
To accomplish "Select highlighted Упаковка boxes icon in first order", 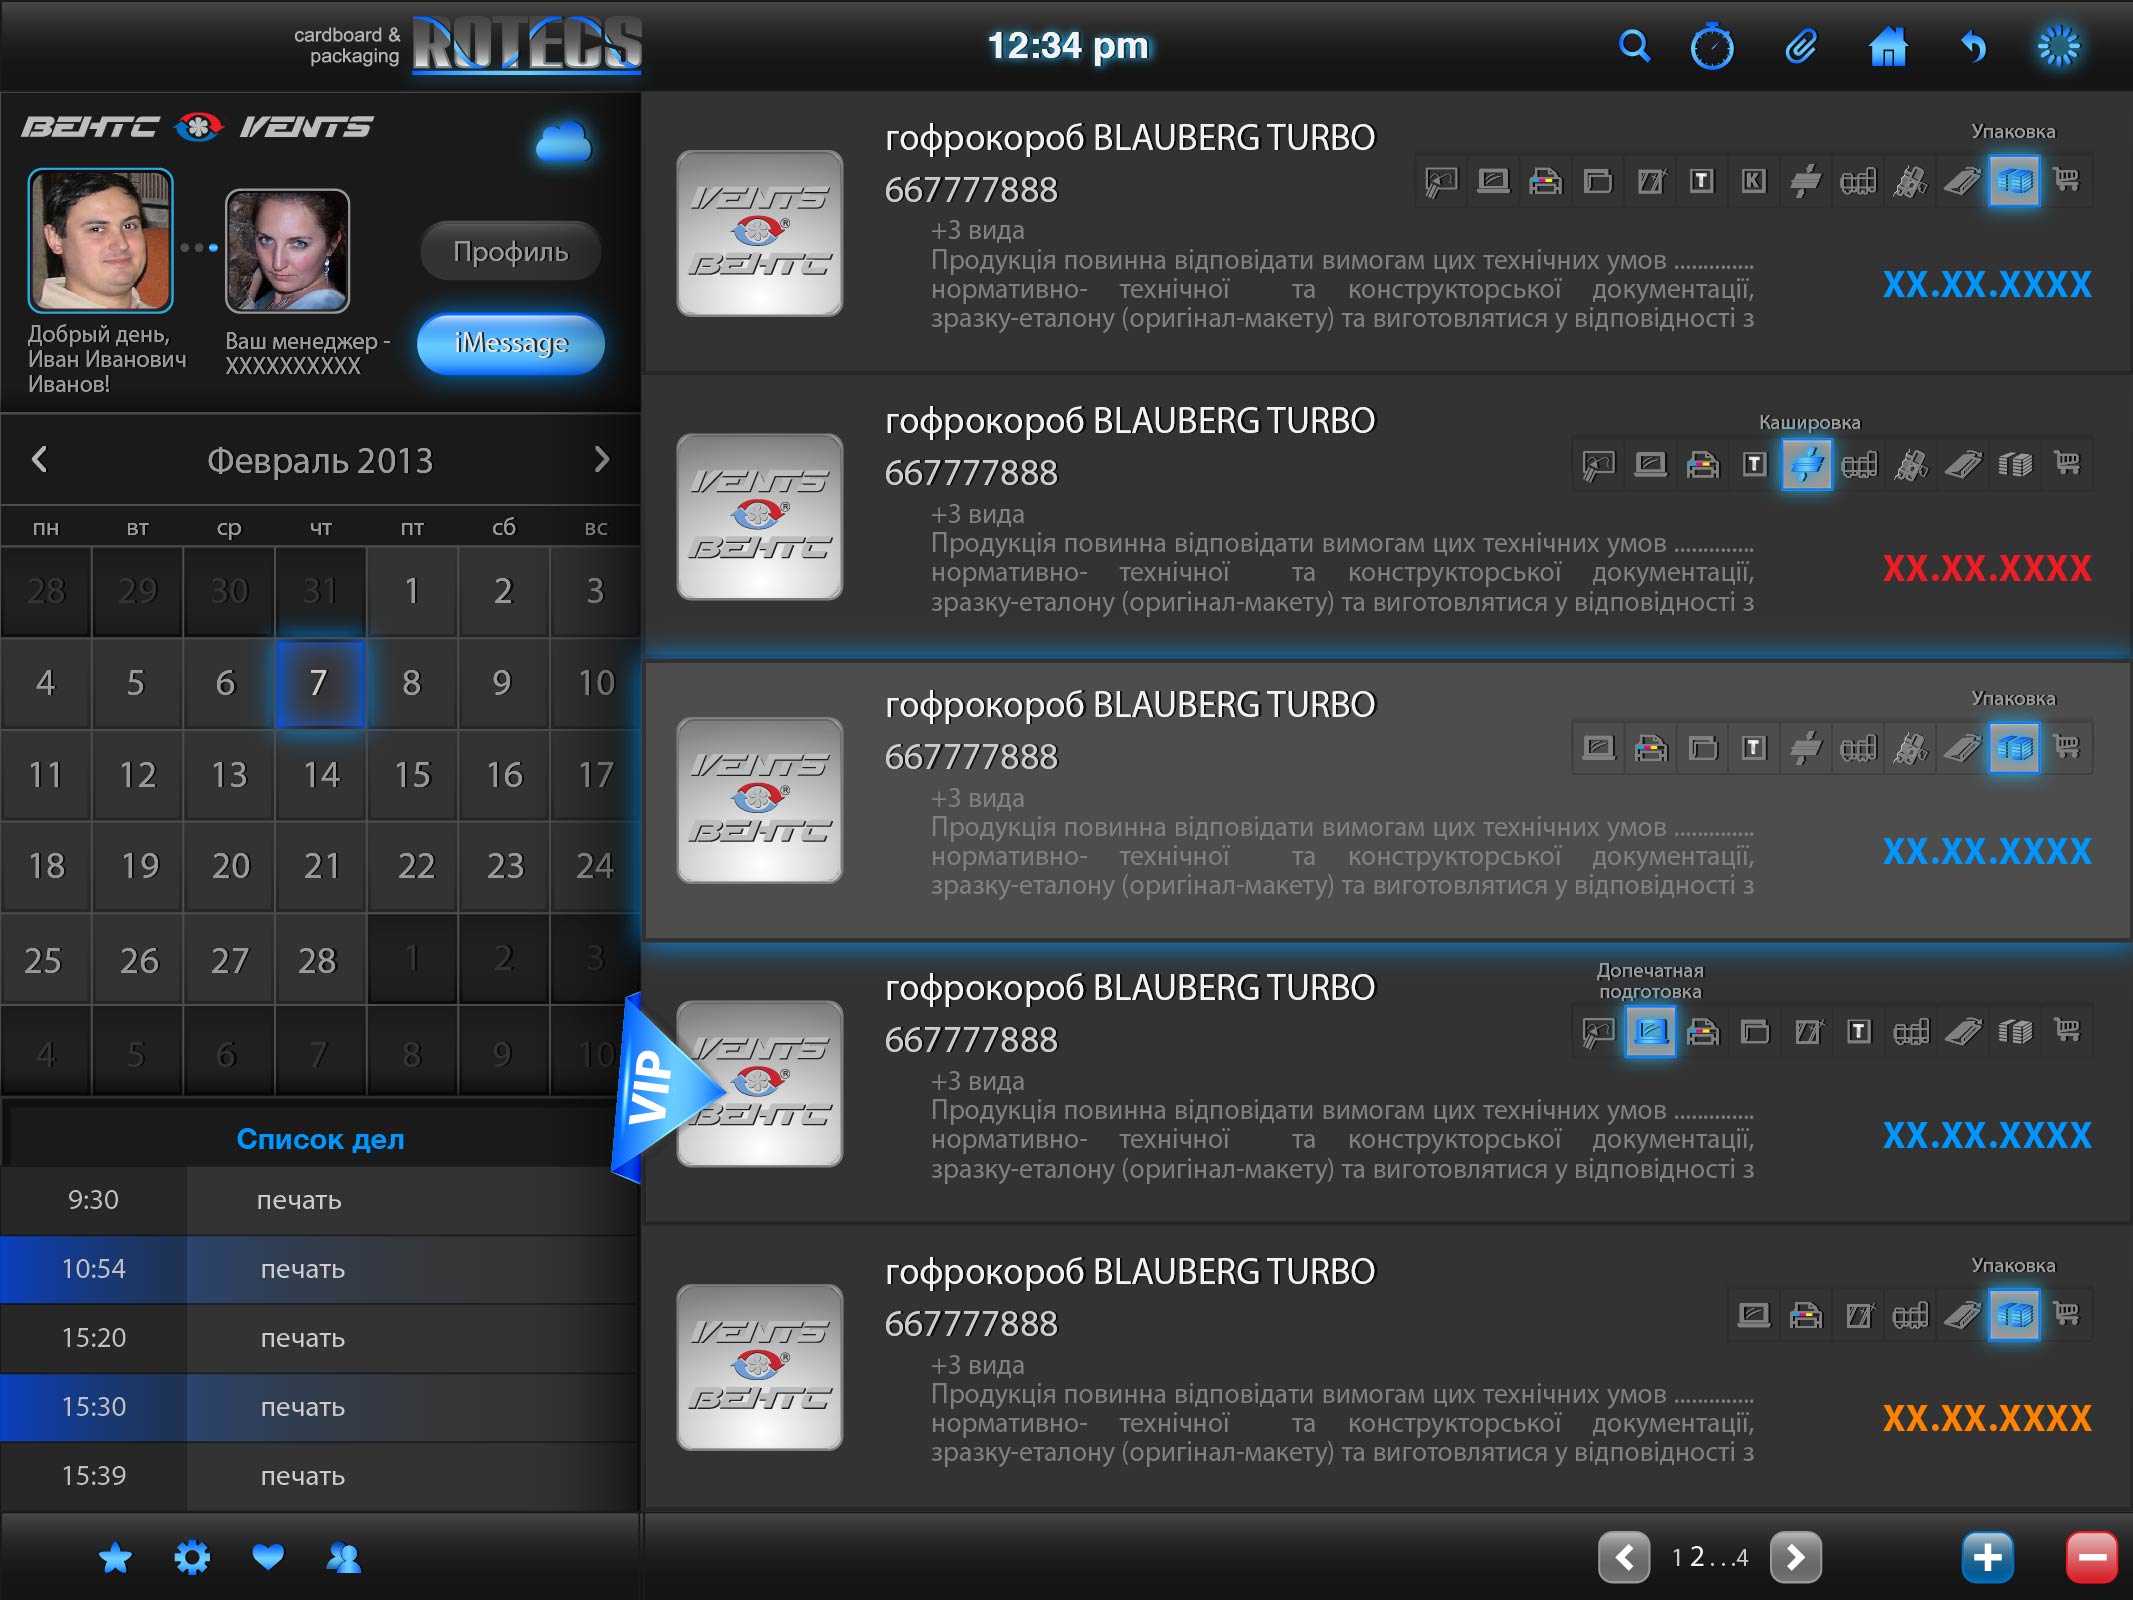I will (x=2014, y=181).
